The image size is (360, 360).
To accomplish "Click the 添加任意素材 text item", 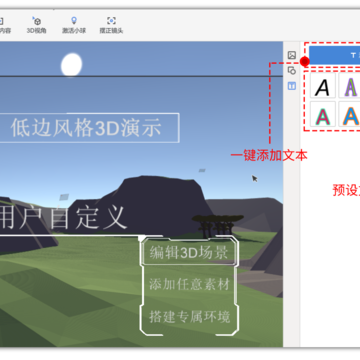I will coord(190,285).
